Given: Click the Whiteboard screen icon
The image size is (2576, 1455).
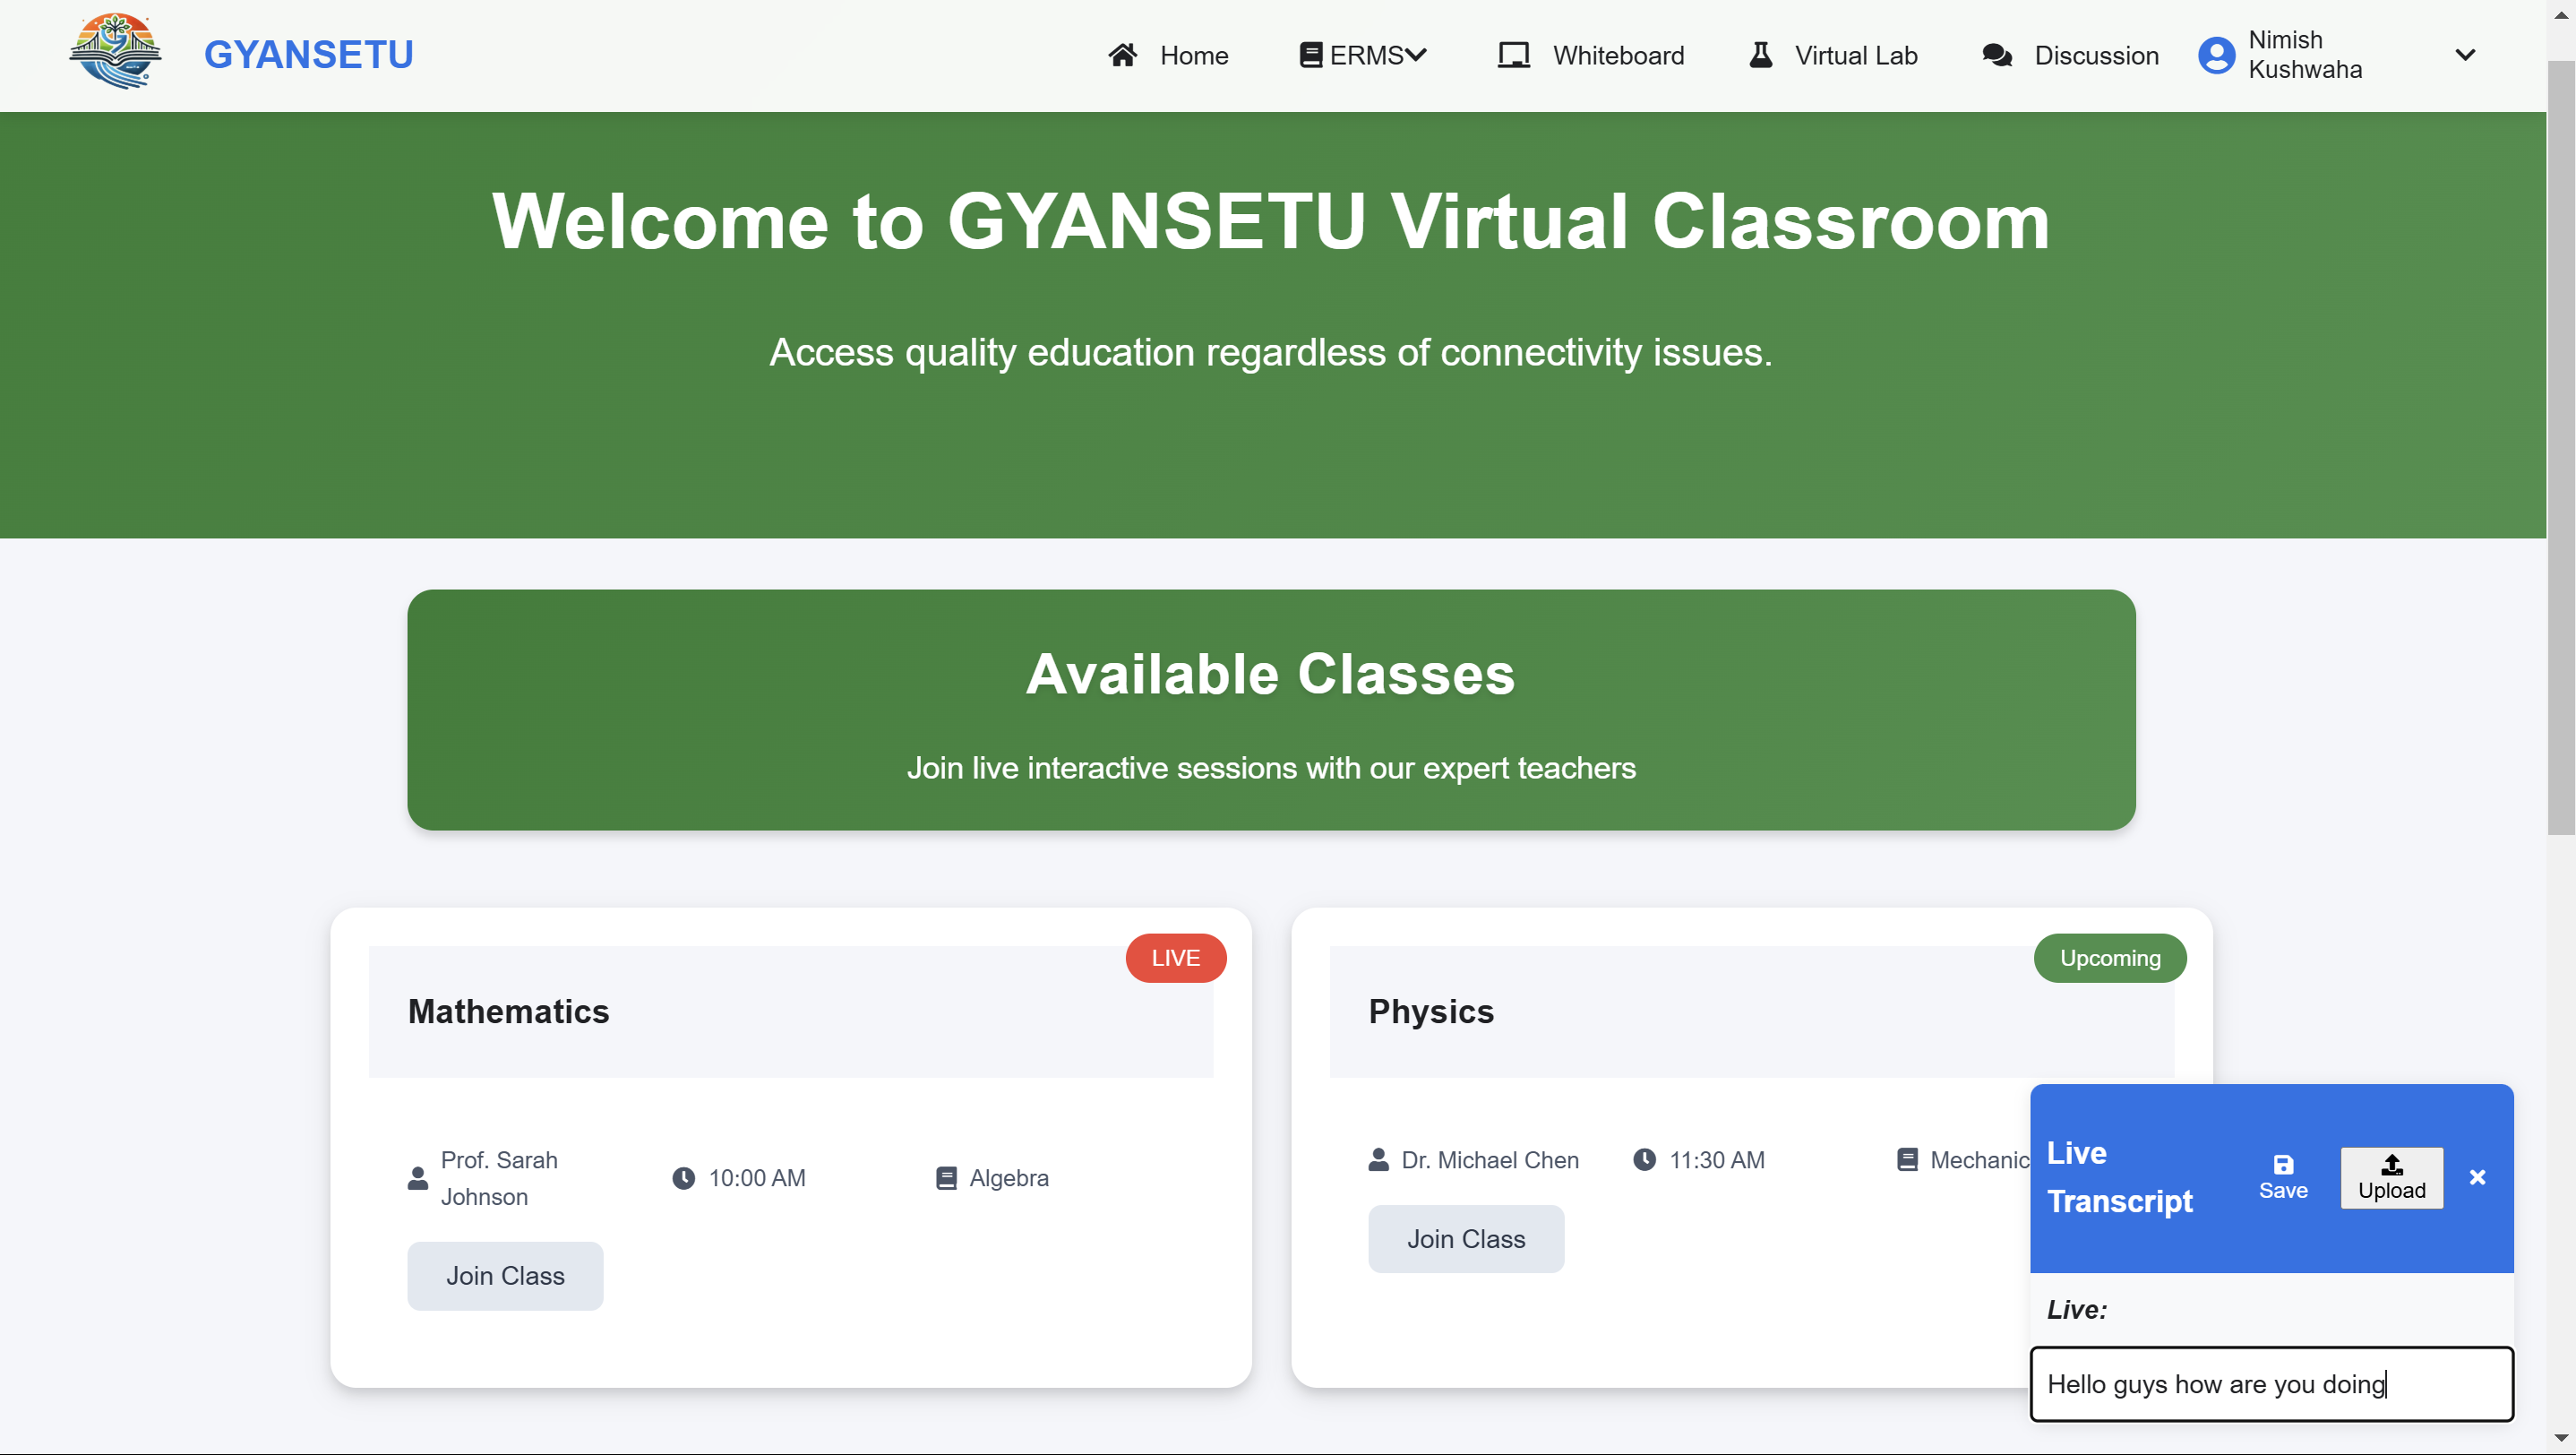Looking at the screenshot, I should pos(1513,55).
